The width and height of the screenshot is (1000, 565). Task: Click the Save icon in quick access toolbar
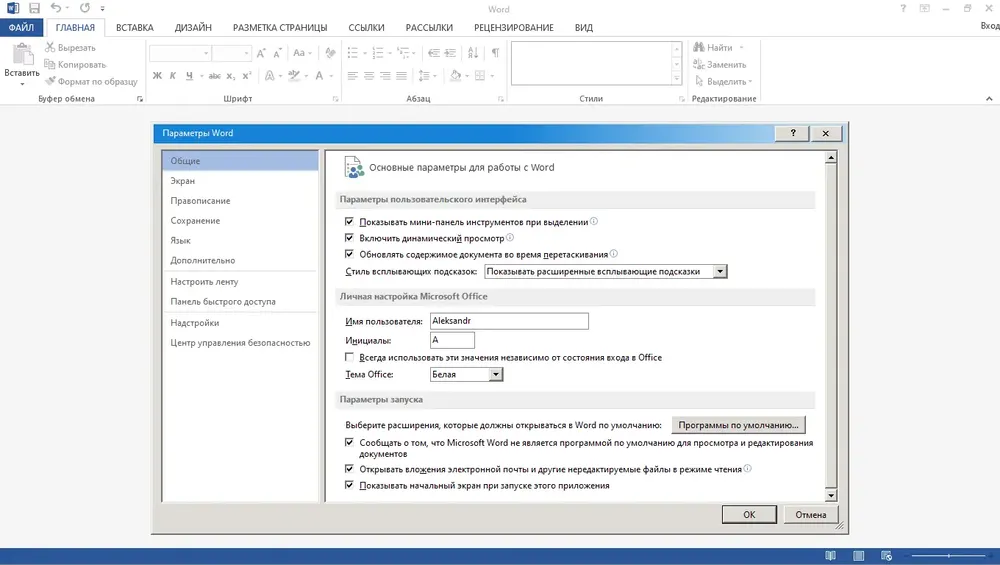[x=34, y=8]
